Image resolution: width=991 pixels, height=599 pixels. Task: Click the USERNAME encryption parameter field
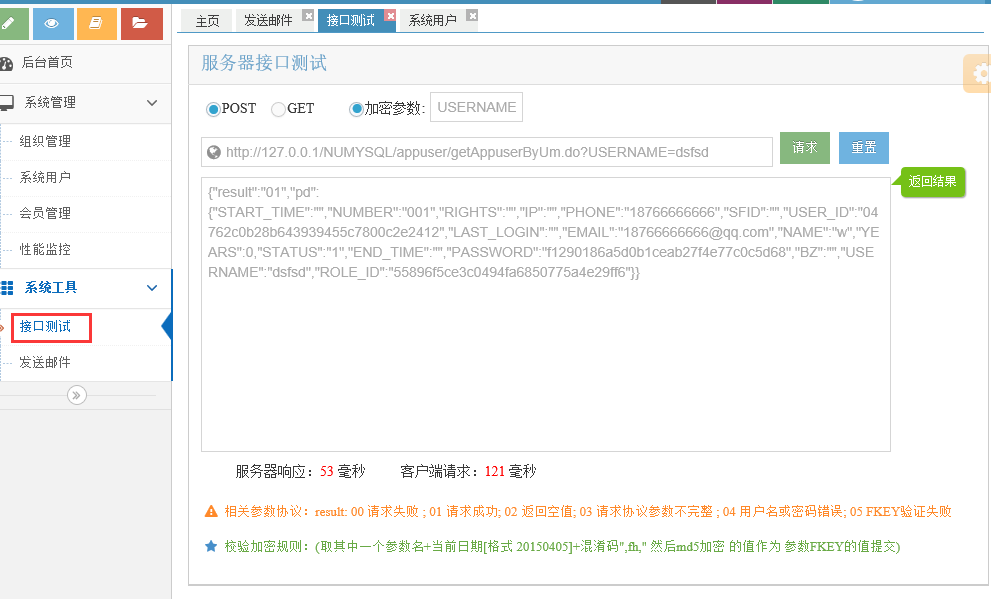click(477, 107)
